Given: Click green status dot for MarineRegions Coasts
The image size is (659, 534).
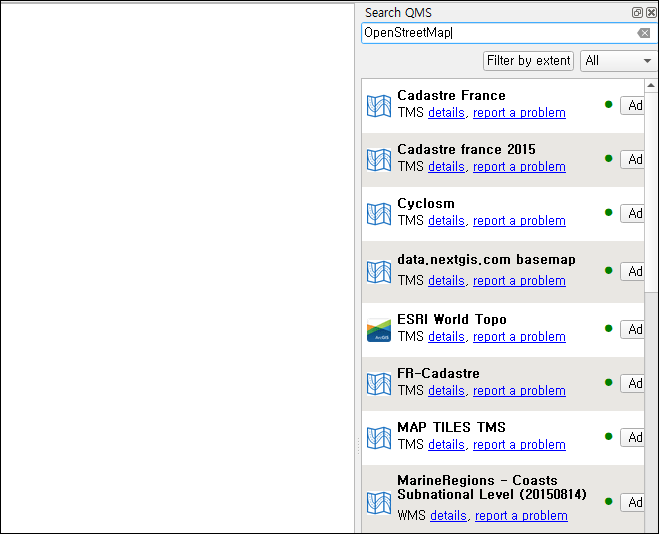Looking at the screenshot, I should pos(608,501).
